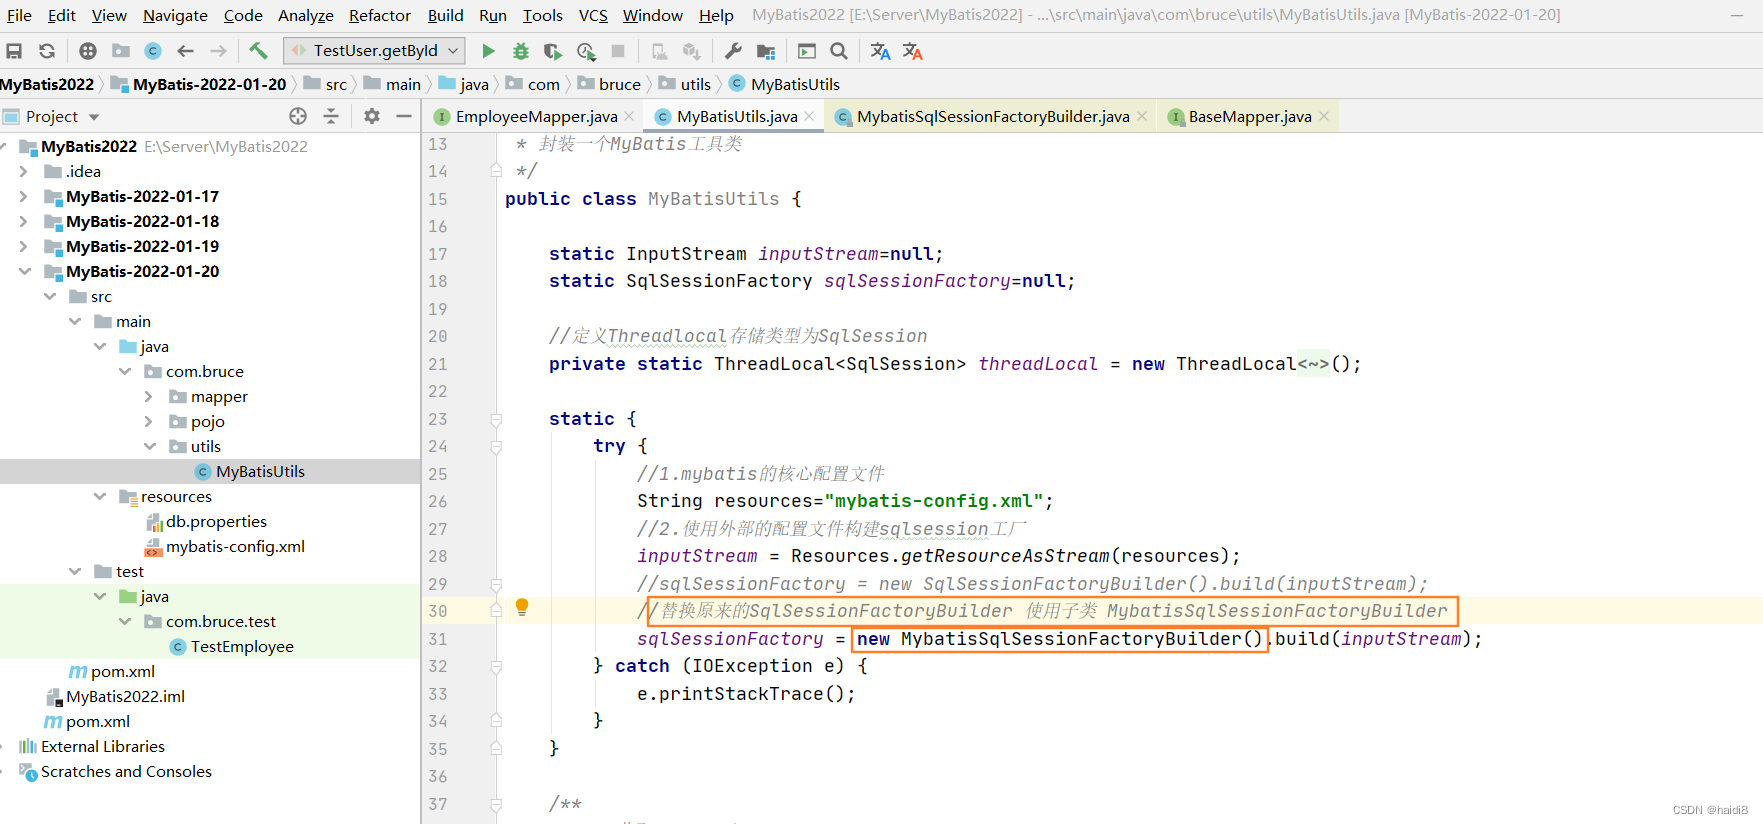Collapse all in Project panel
This screenshot has width=1763, height=824.
(331, 116)
